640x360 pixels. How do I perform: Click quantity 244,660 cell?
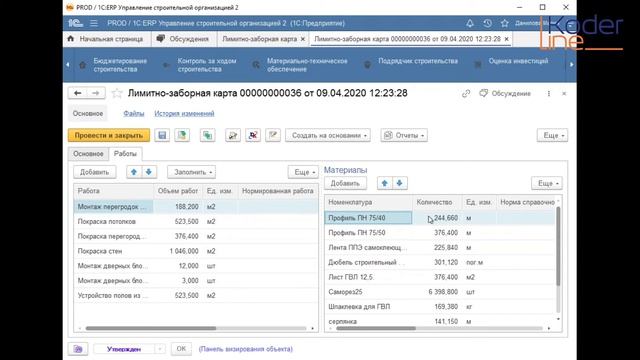(437, 218)
